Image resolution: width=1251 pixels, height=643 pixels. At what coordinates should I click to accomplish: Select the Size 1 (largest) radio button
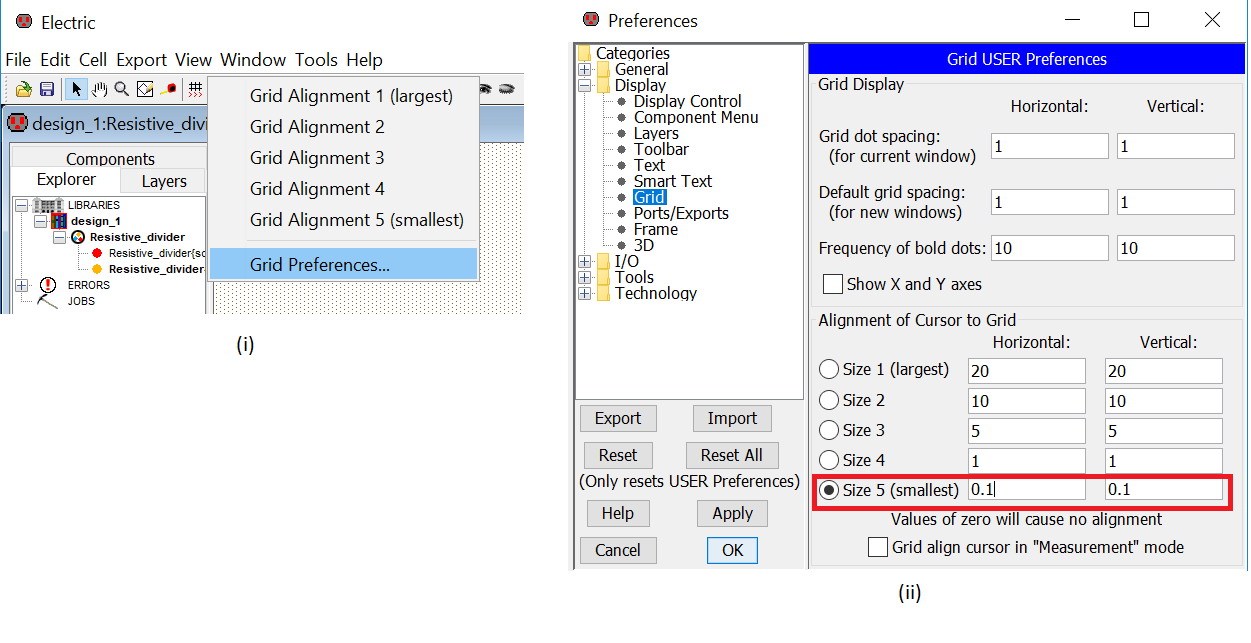click(829, 370)
